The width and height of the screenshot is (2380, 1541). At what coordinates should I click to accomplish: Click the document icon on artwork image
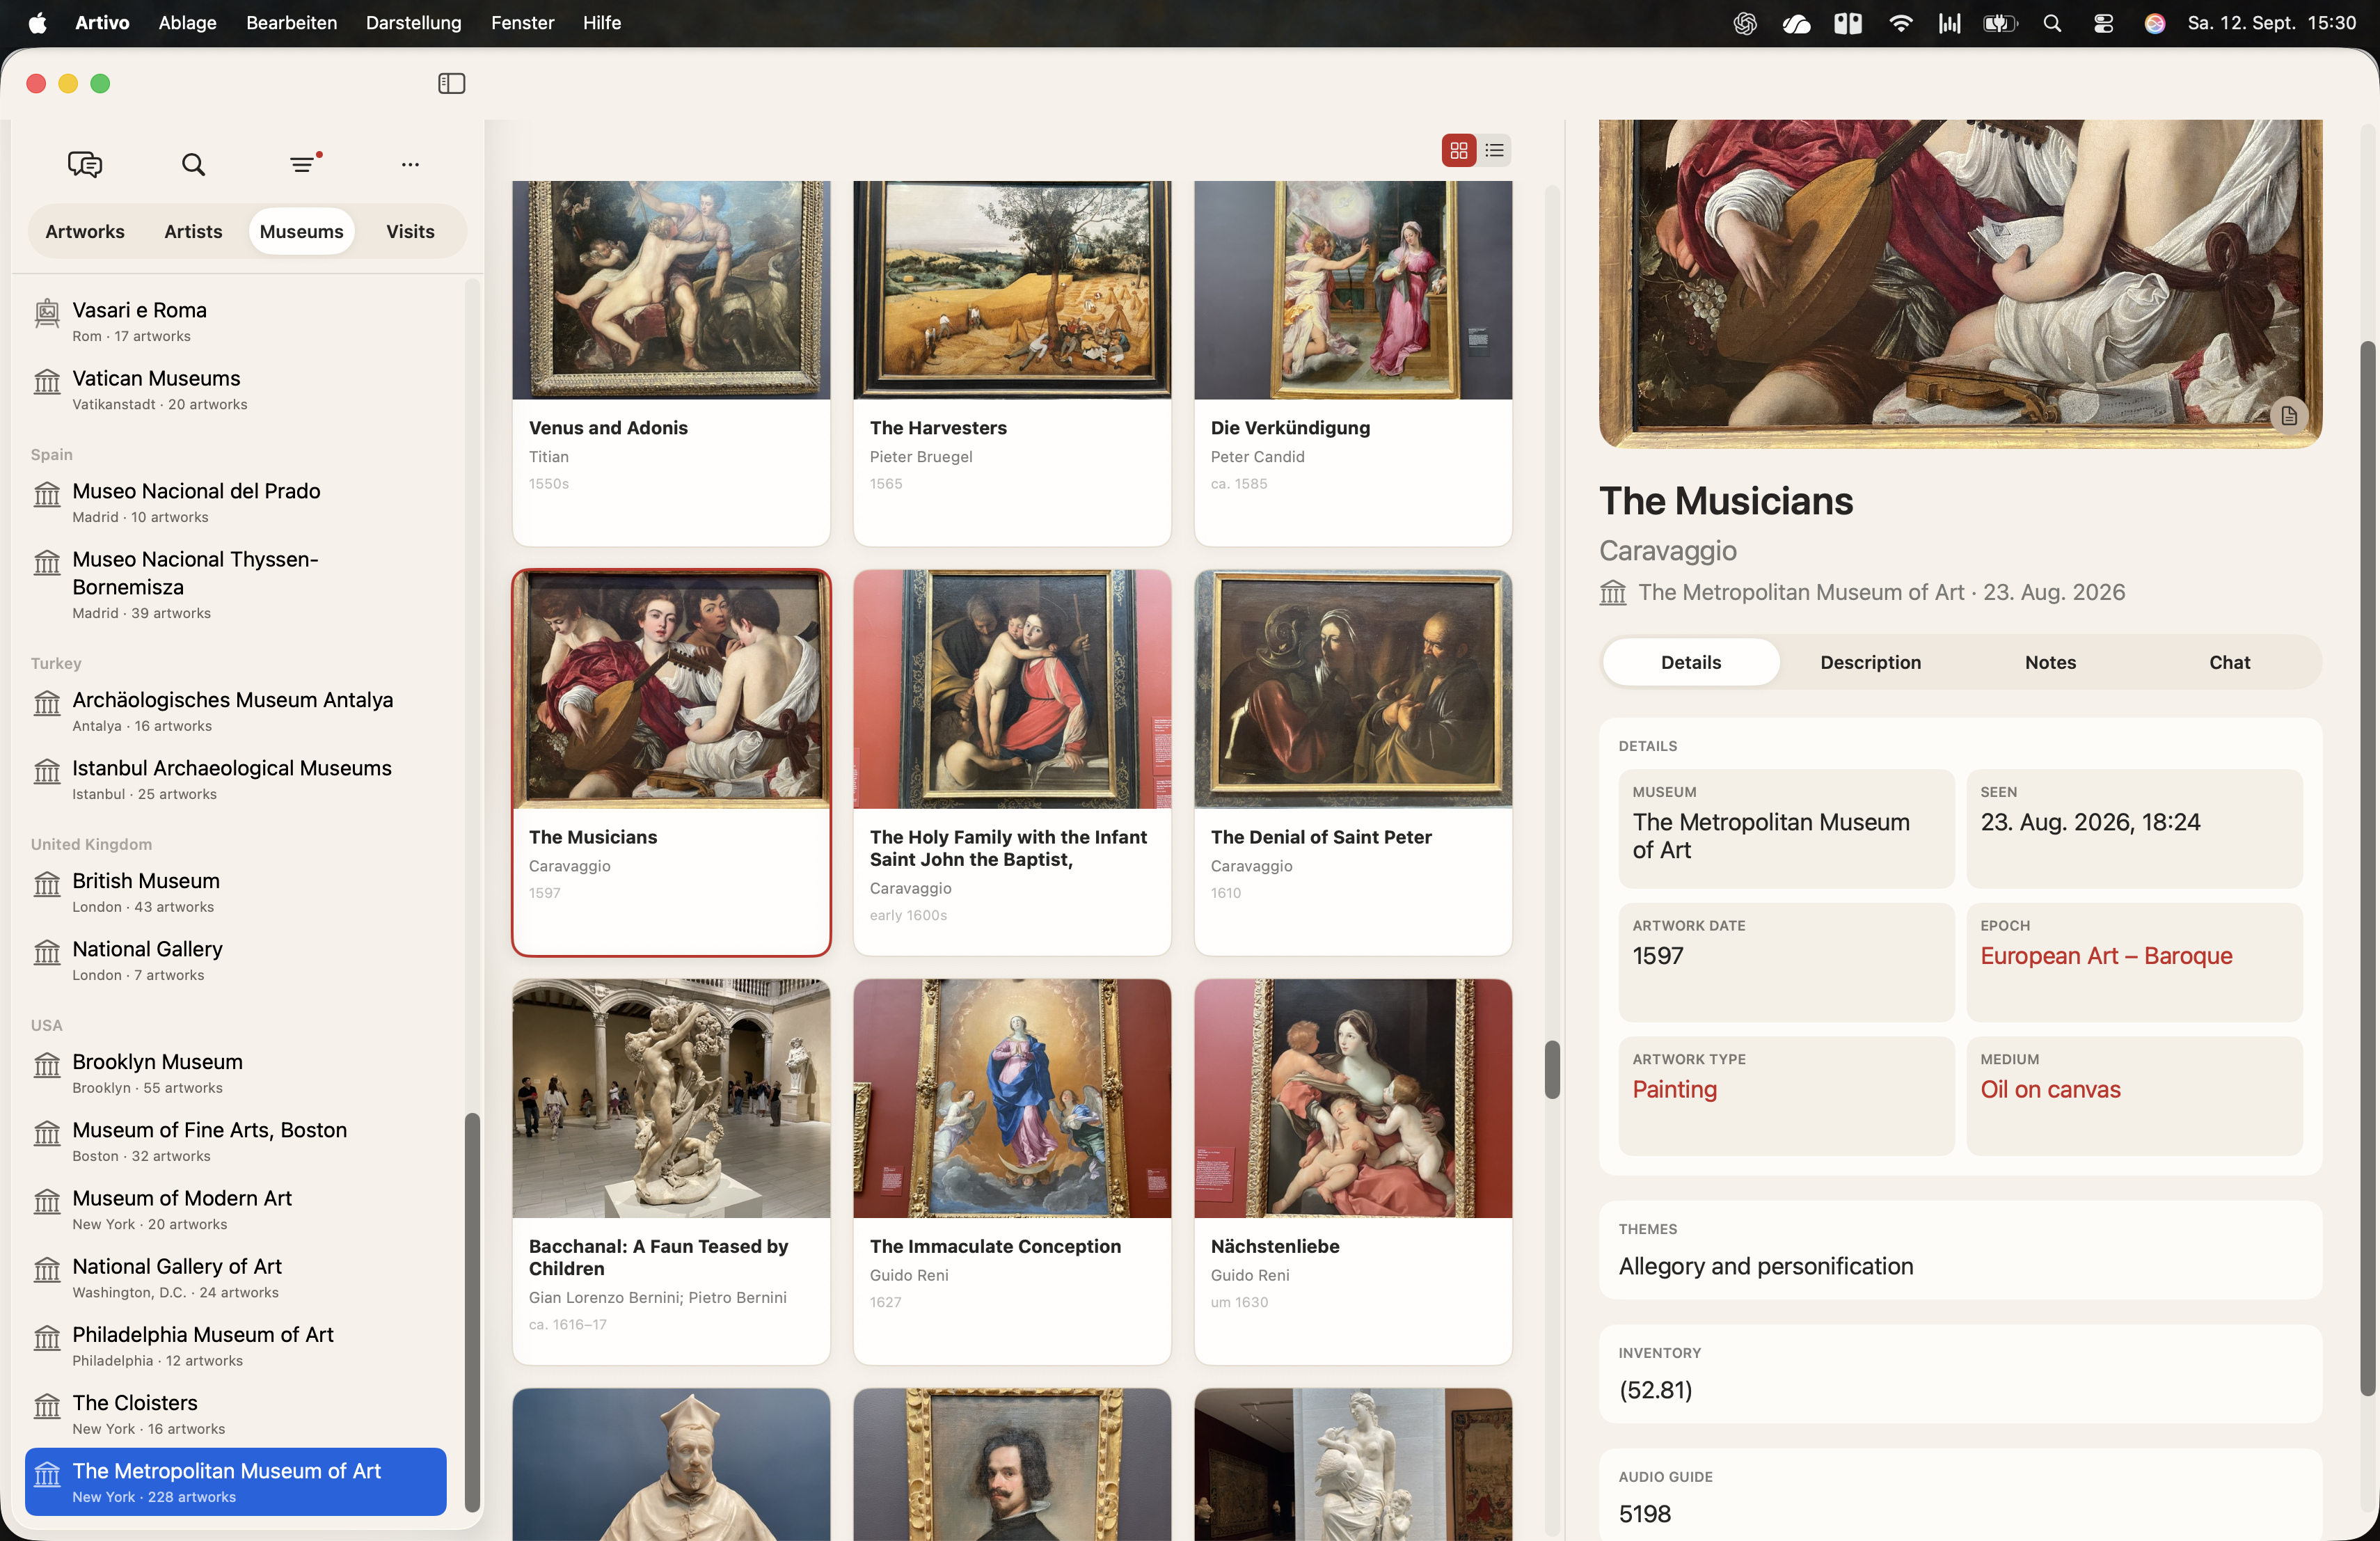tap(2289, 415)
